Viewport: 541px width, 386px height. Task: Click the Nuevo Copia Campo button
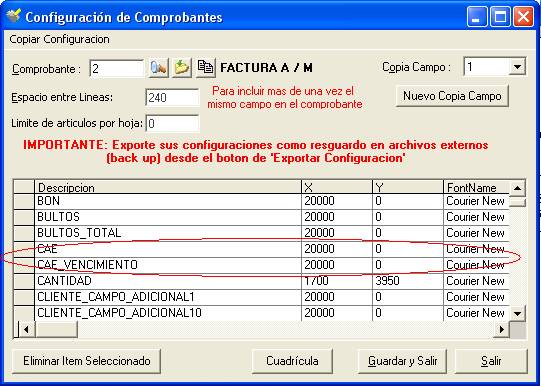tap(452, 96)
